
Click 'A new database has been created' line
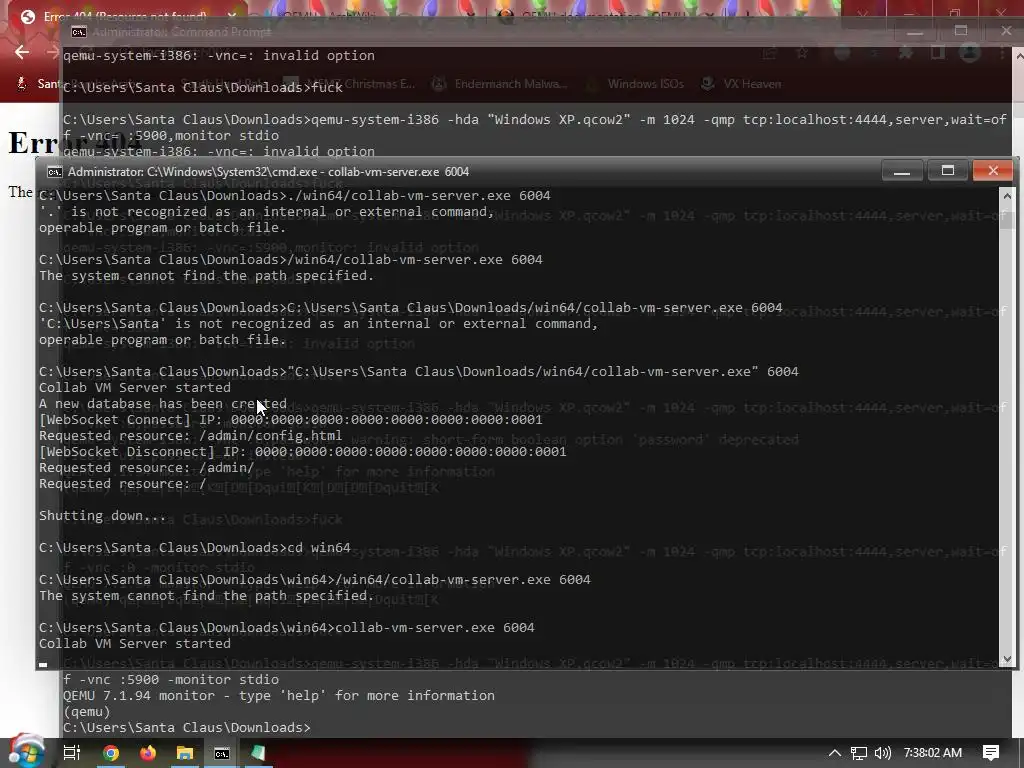coord(163,404)
